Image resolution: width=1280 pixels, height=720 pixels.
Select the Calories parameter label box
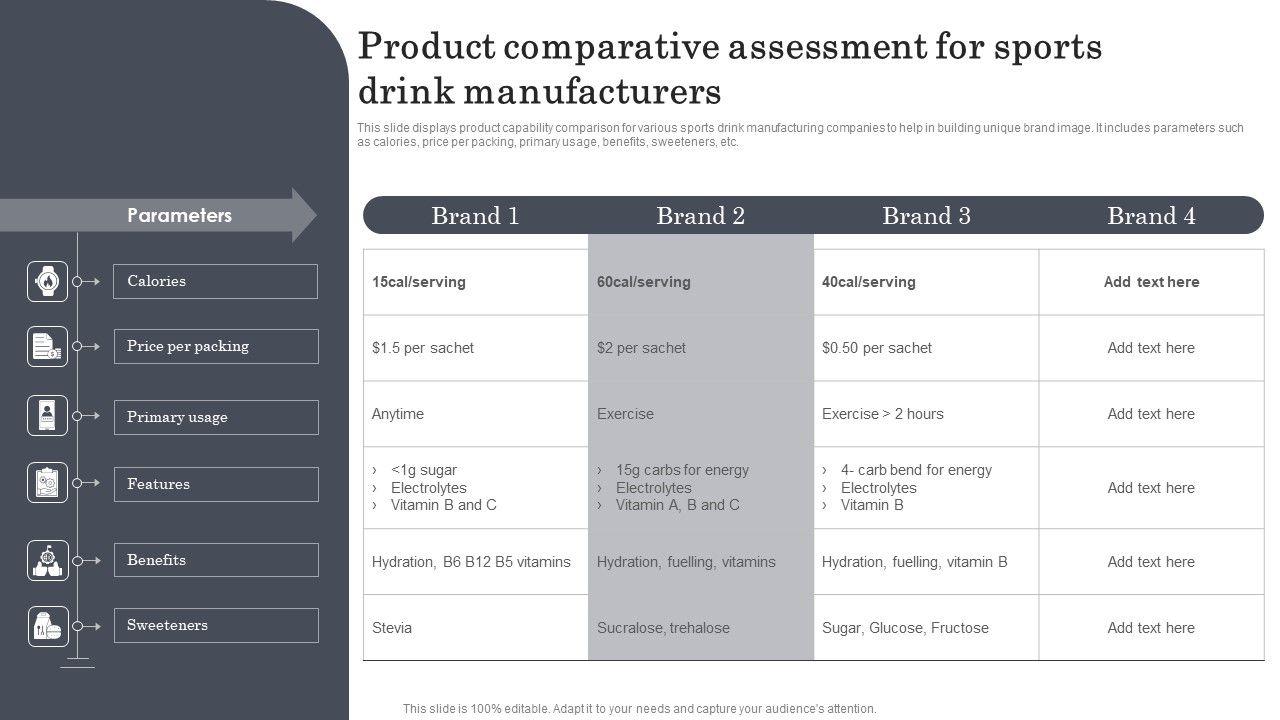point(215,282)
